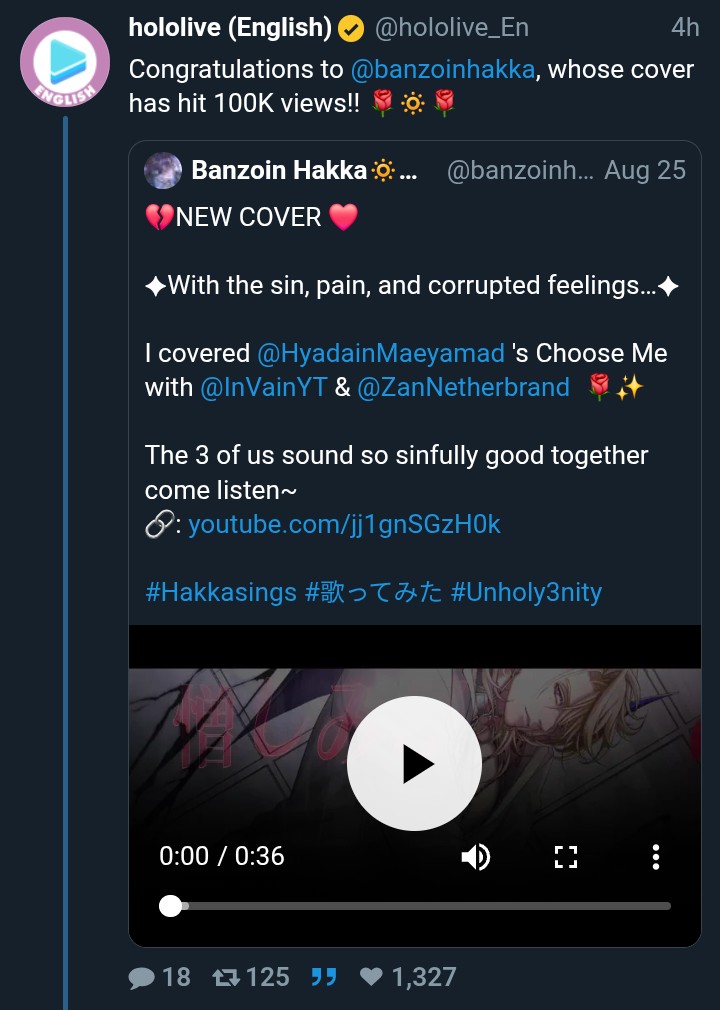Open youtube.com/jj1gnSGzH0k link
The height and width of the screenshot is (1010, 720).
[x=344, y=523]
